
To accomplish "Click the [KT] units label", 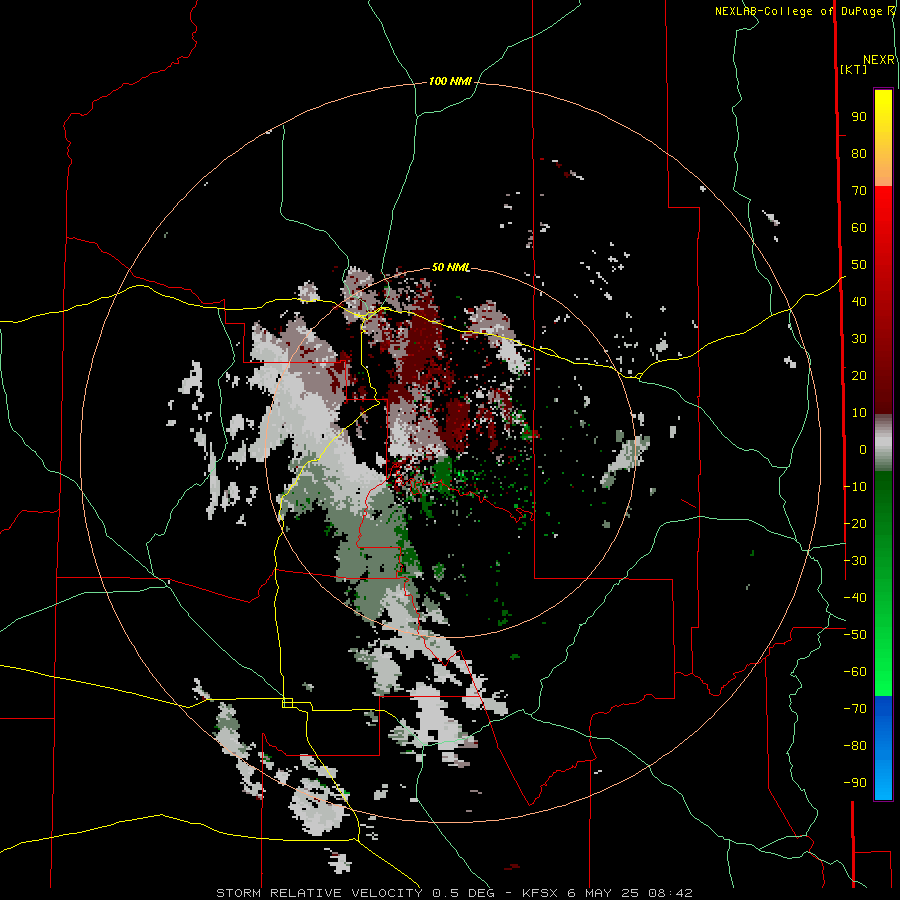I will [x=853, y=69].
